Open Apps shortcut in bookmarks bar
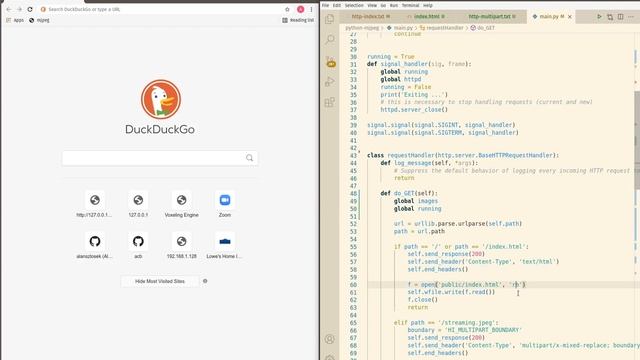Viewport: 640px width, 360px height. 15,20
